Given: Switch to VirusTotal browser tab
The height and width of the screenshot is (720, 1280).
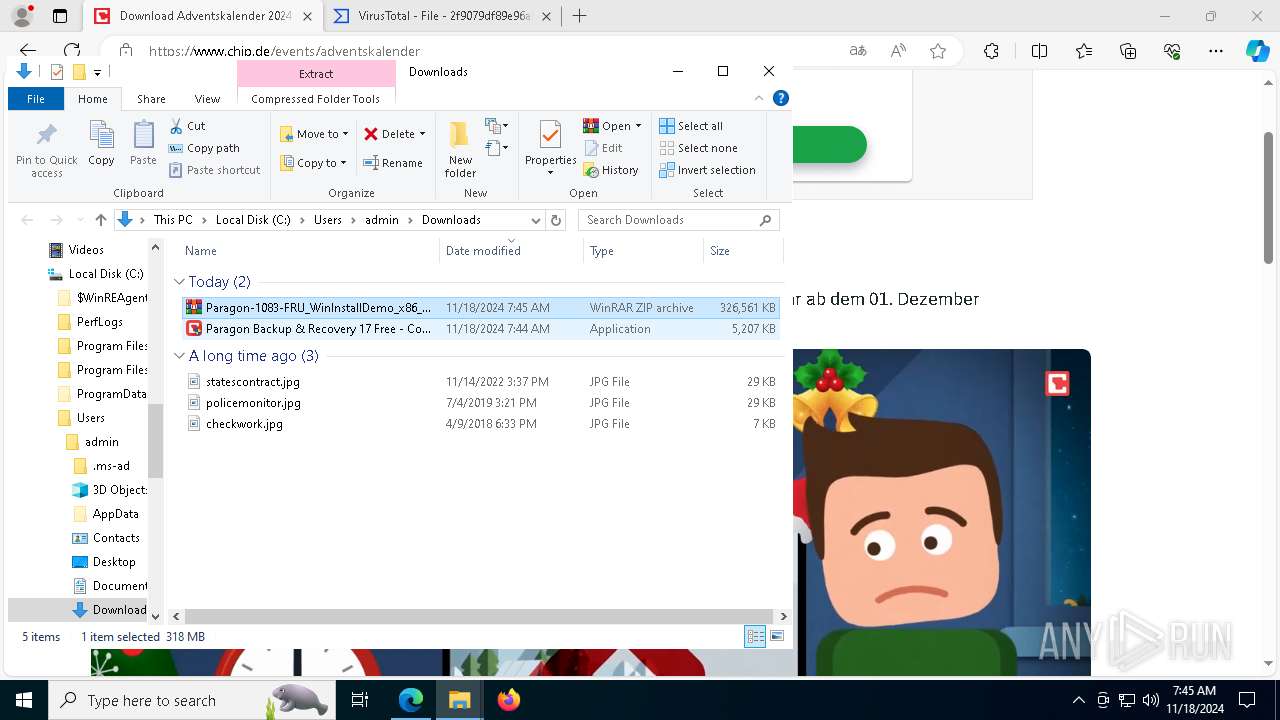Looking at the screenshot, I should [445, 16].
